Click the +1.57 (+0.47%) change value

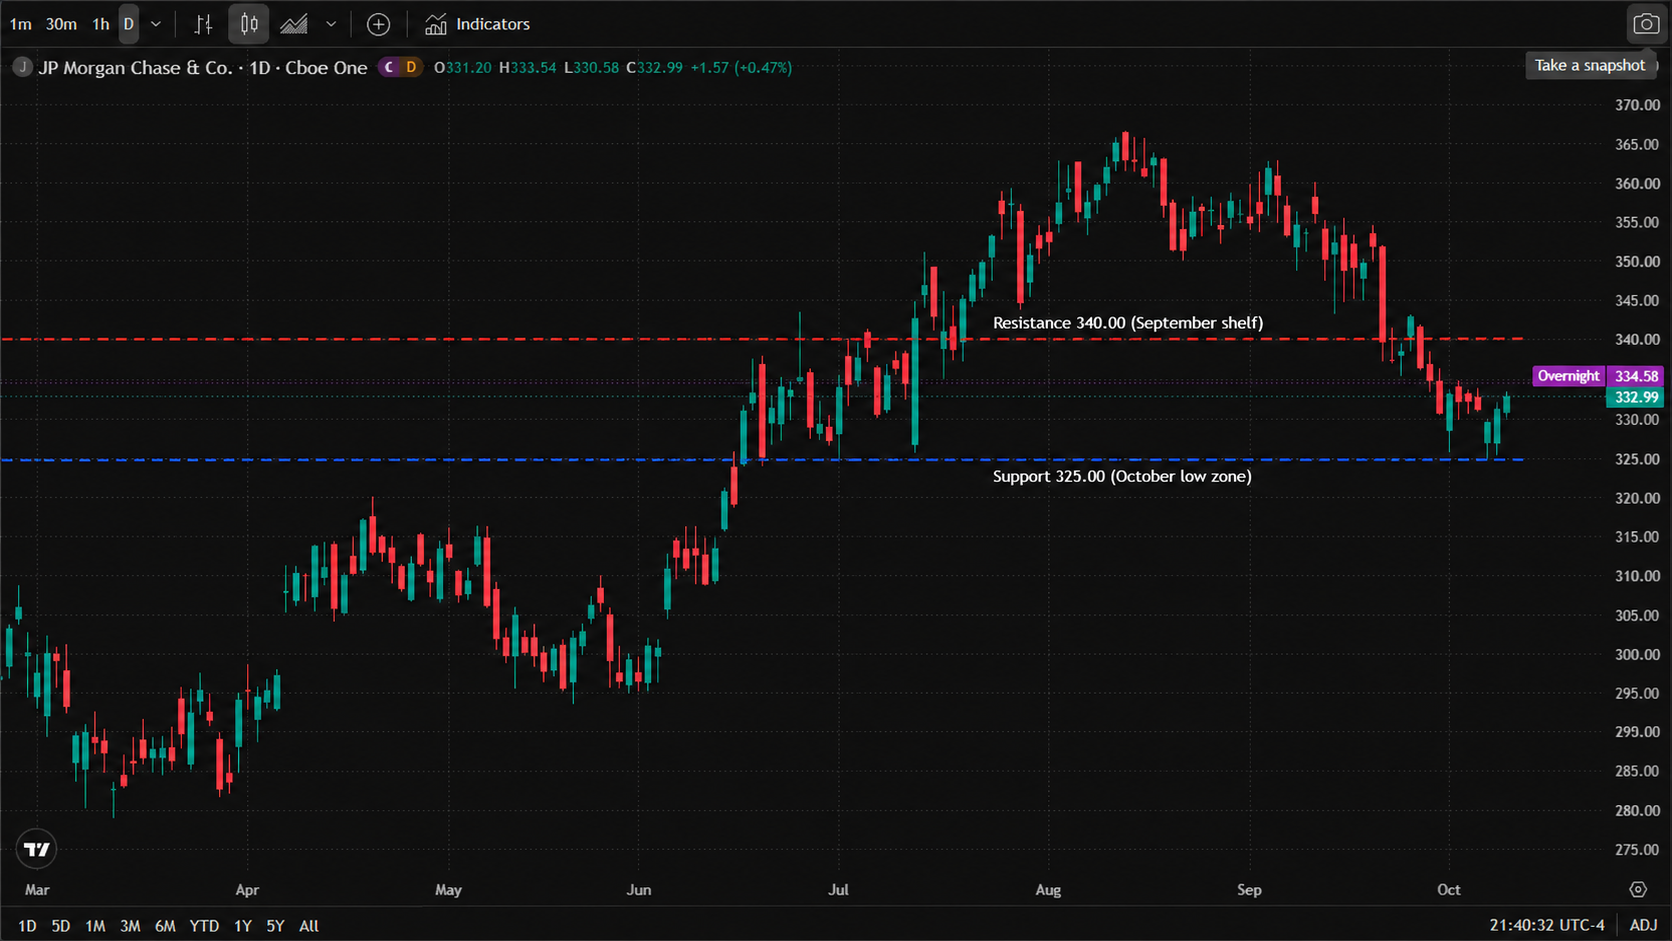point(741,67)
